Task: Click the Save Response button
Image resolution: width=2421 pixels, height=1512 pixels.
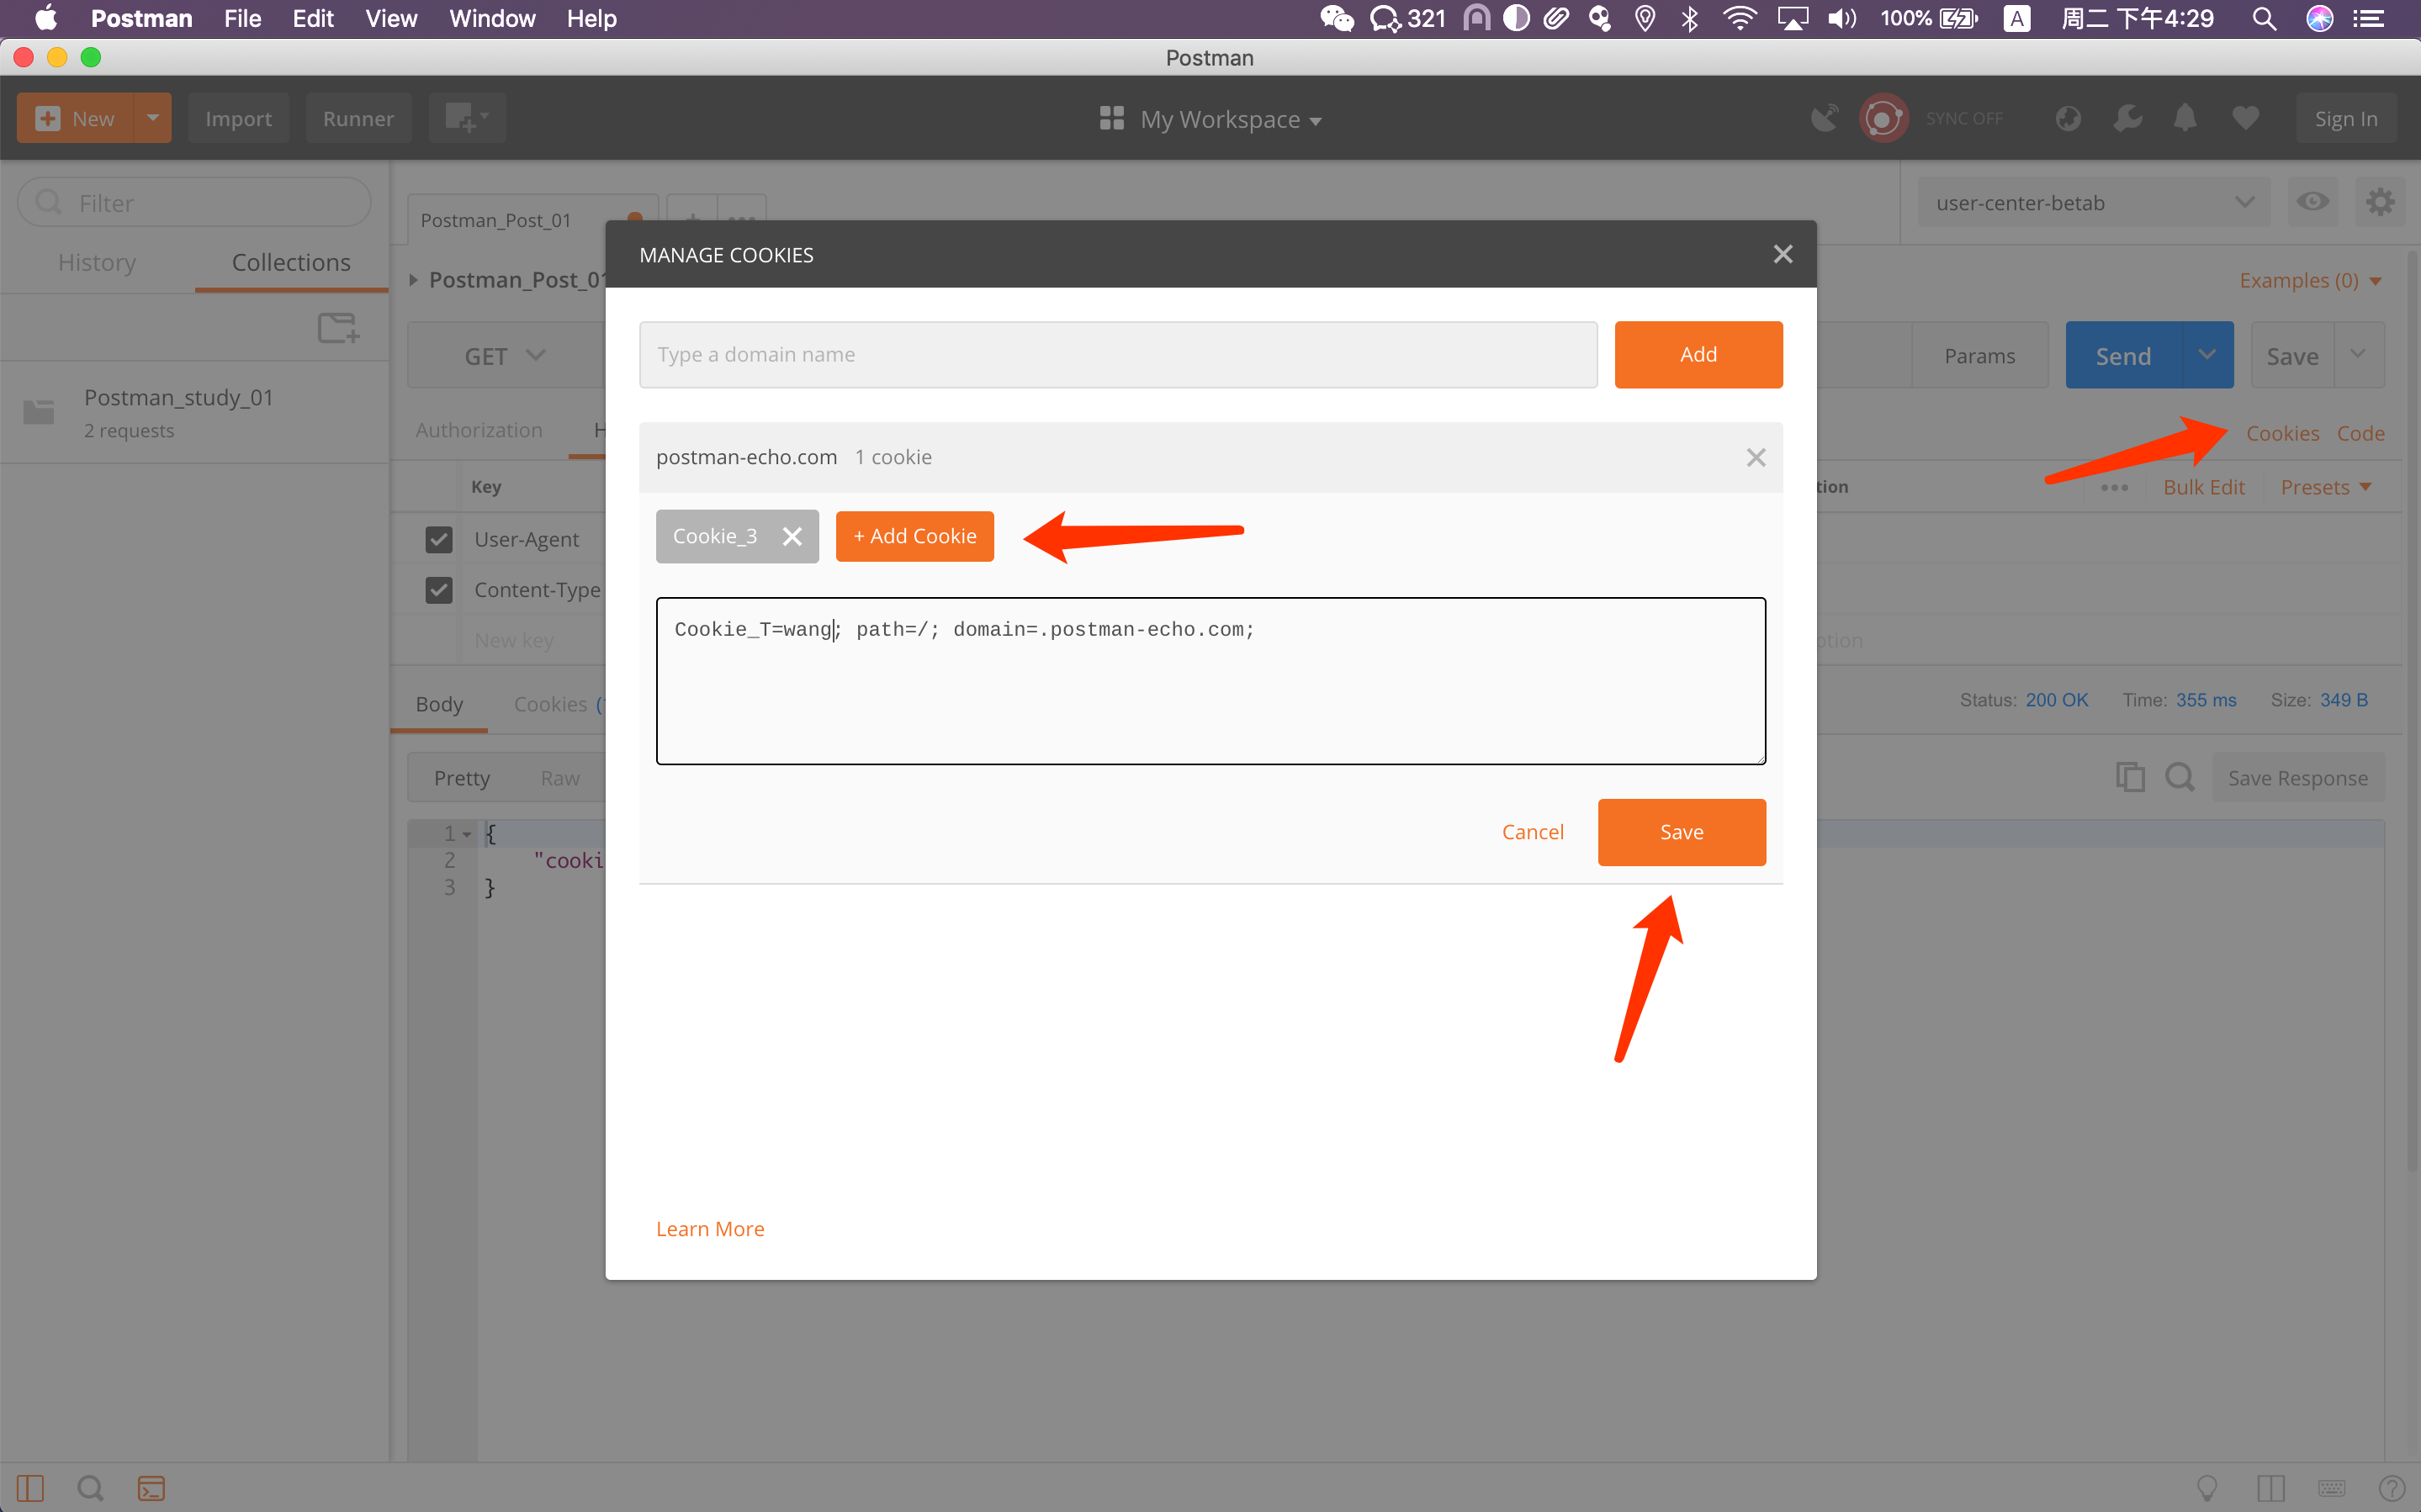Action: 2297,778
